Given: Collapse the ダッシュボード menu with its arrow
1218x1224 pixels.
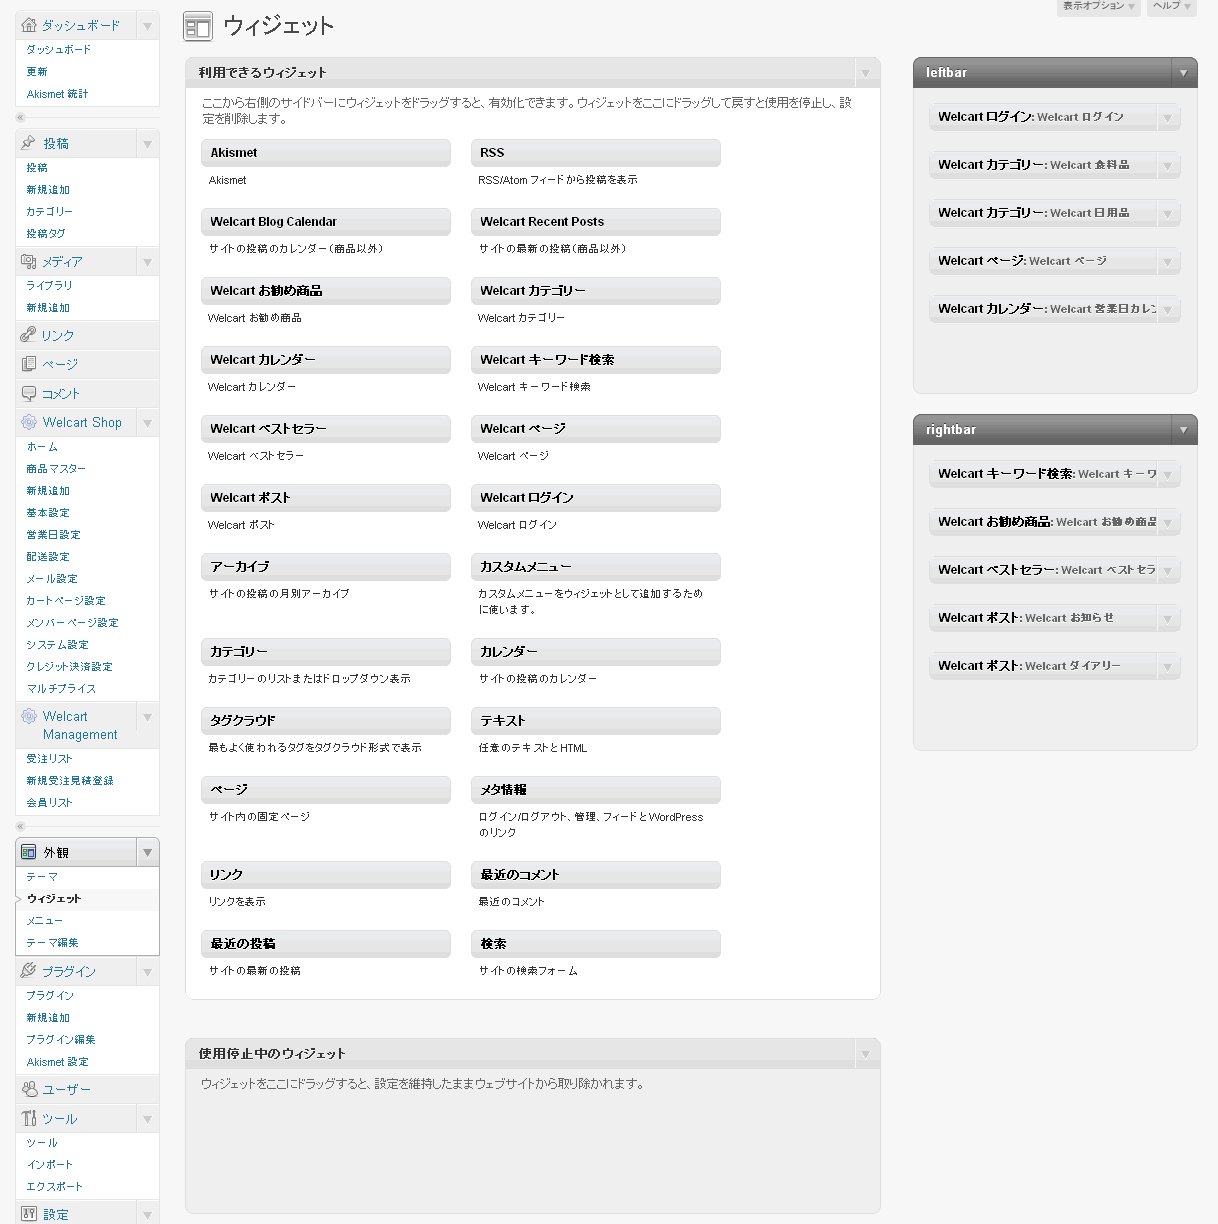Looking at the screenshot, I should point(148,26).
